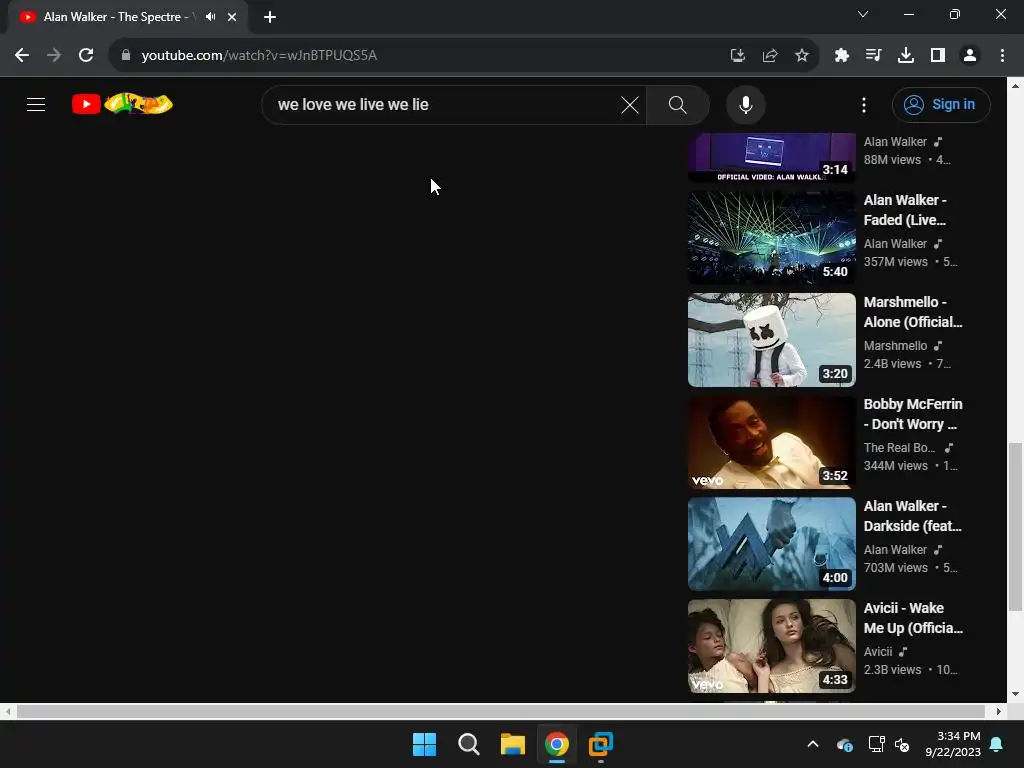
Task: Open clock showing 3:34 PM
Action: (953, 744)
